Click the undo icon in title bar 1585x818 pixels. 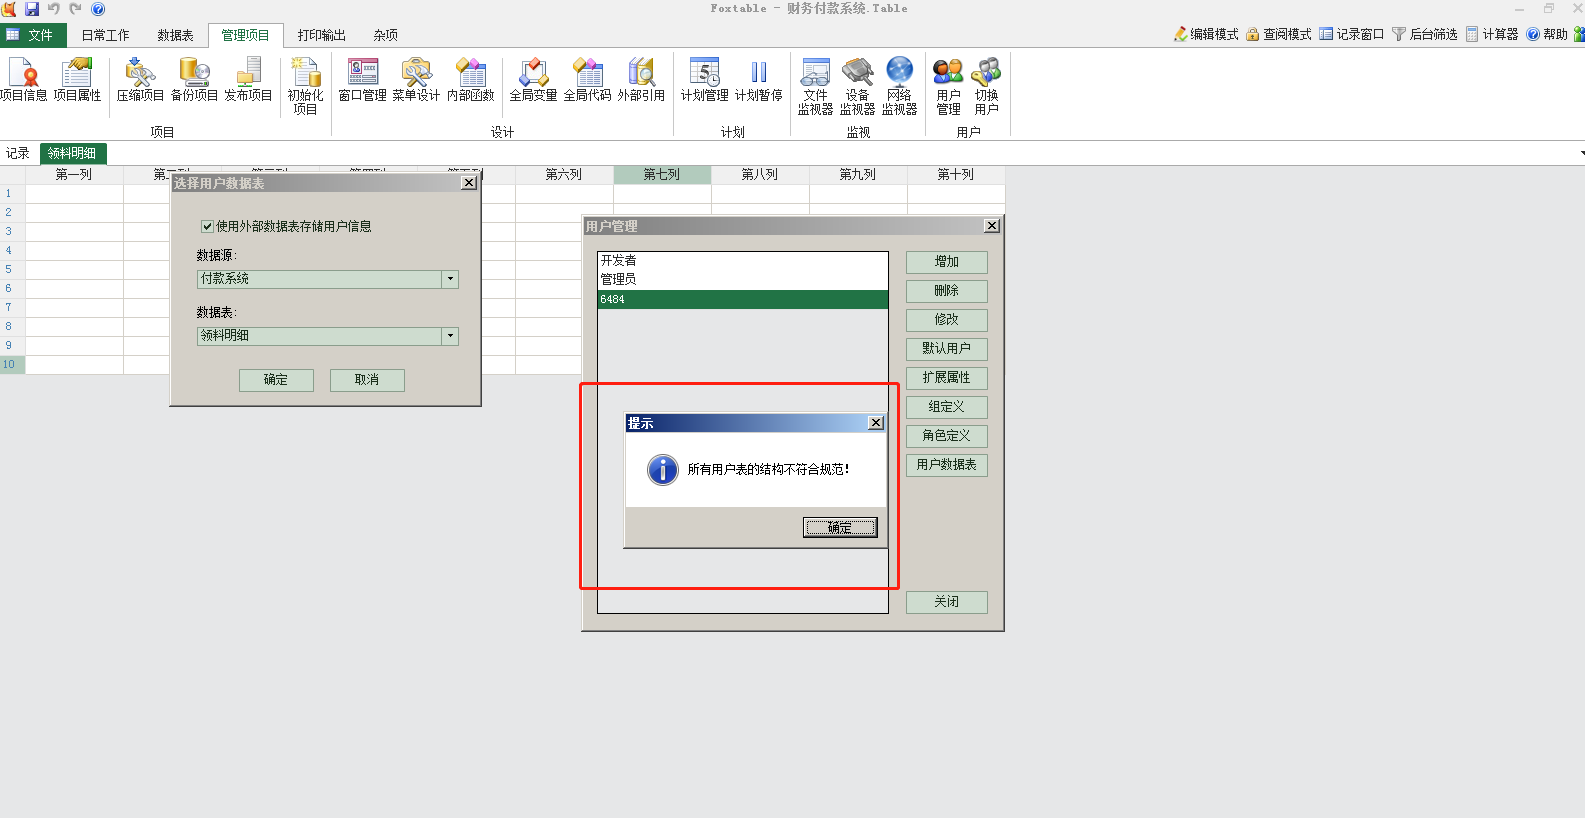(54, 9)
